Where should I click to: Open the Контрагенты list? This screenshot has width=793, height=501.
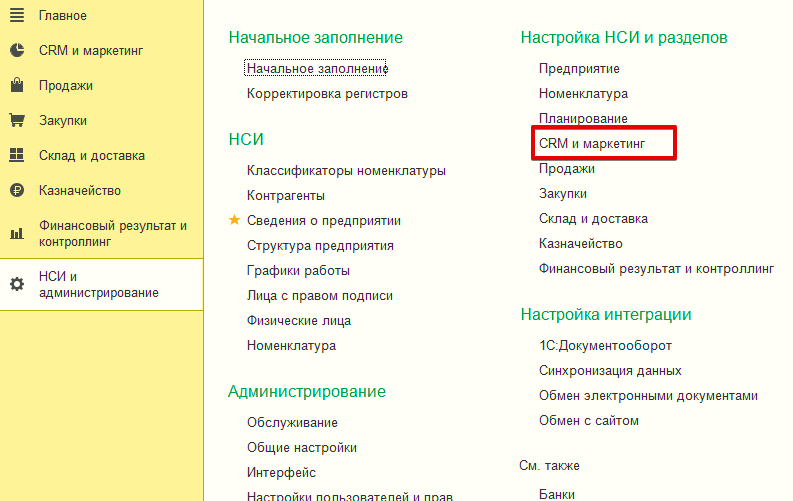[x=286, y=195]
